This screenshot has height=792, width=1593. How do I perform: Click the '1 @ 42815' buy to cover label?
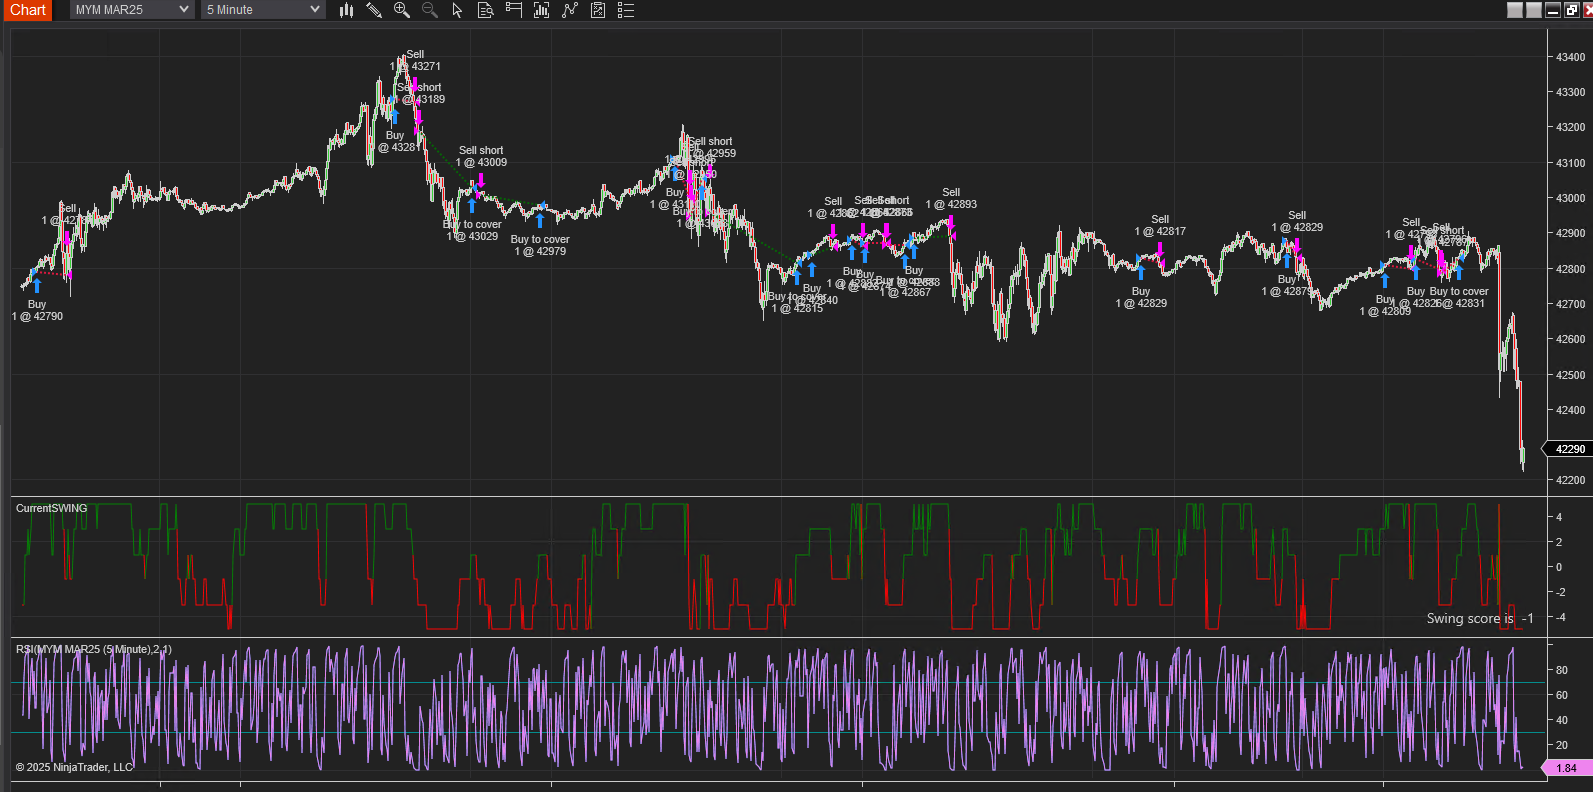pyautogui.click(x=797, y=308)
